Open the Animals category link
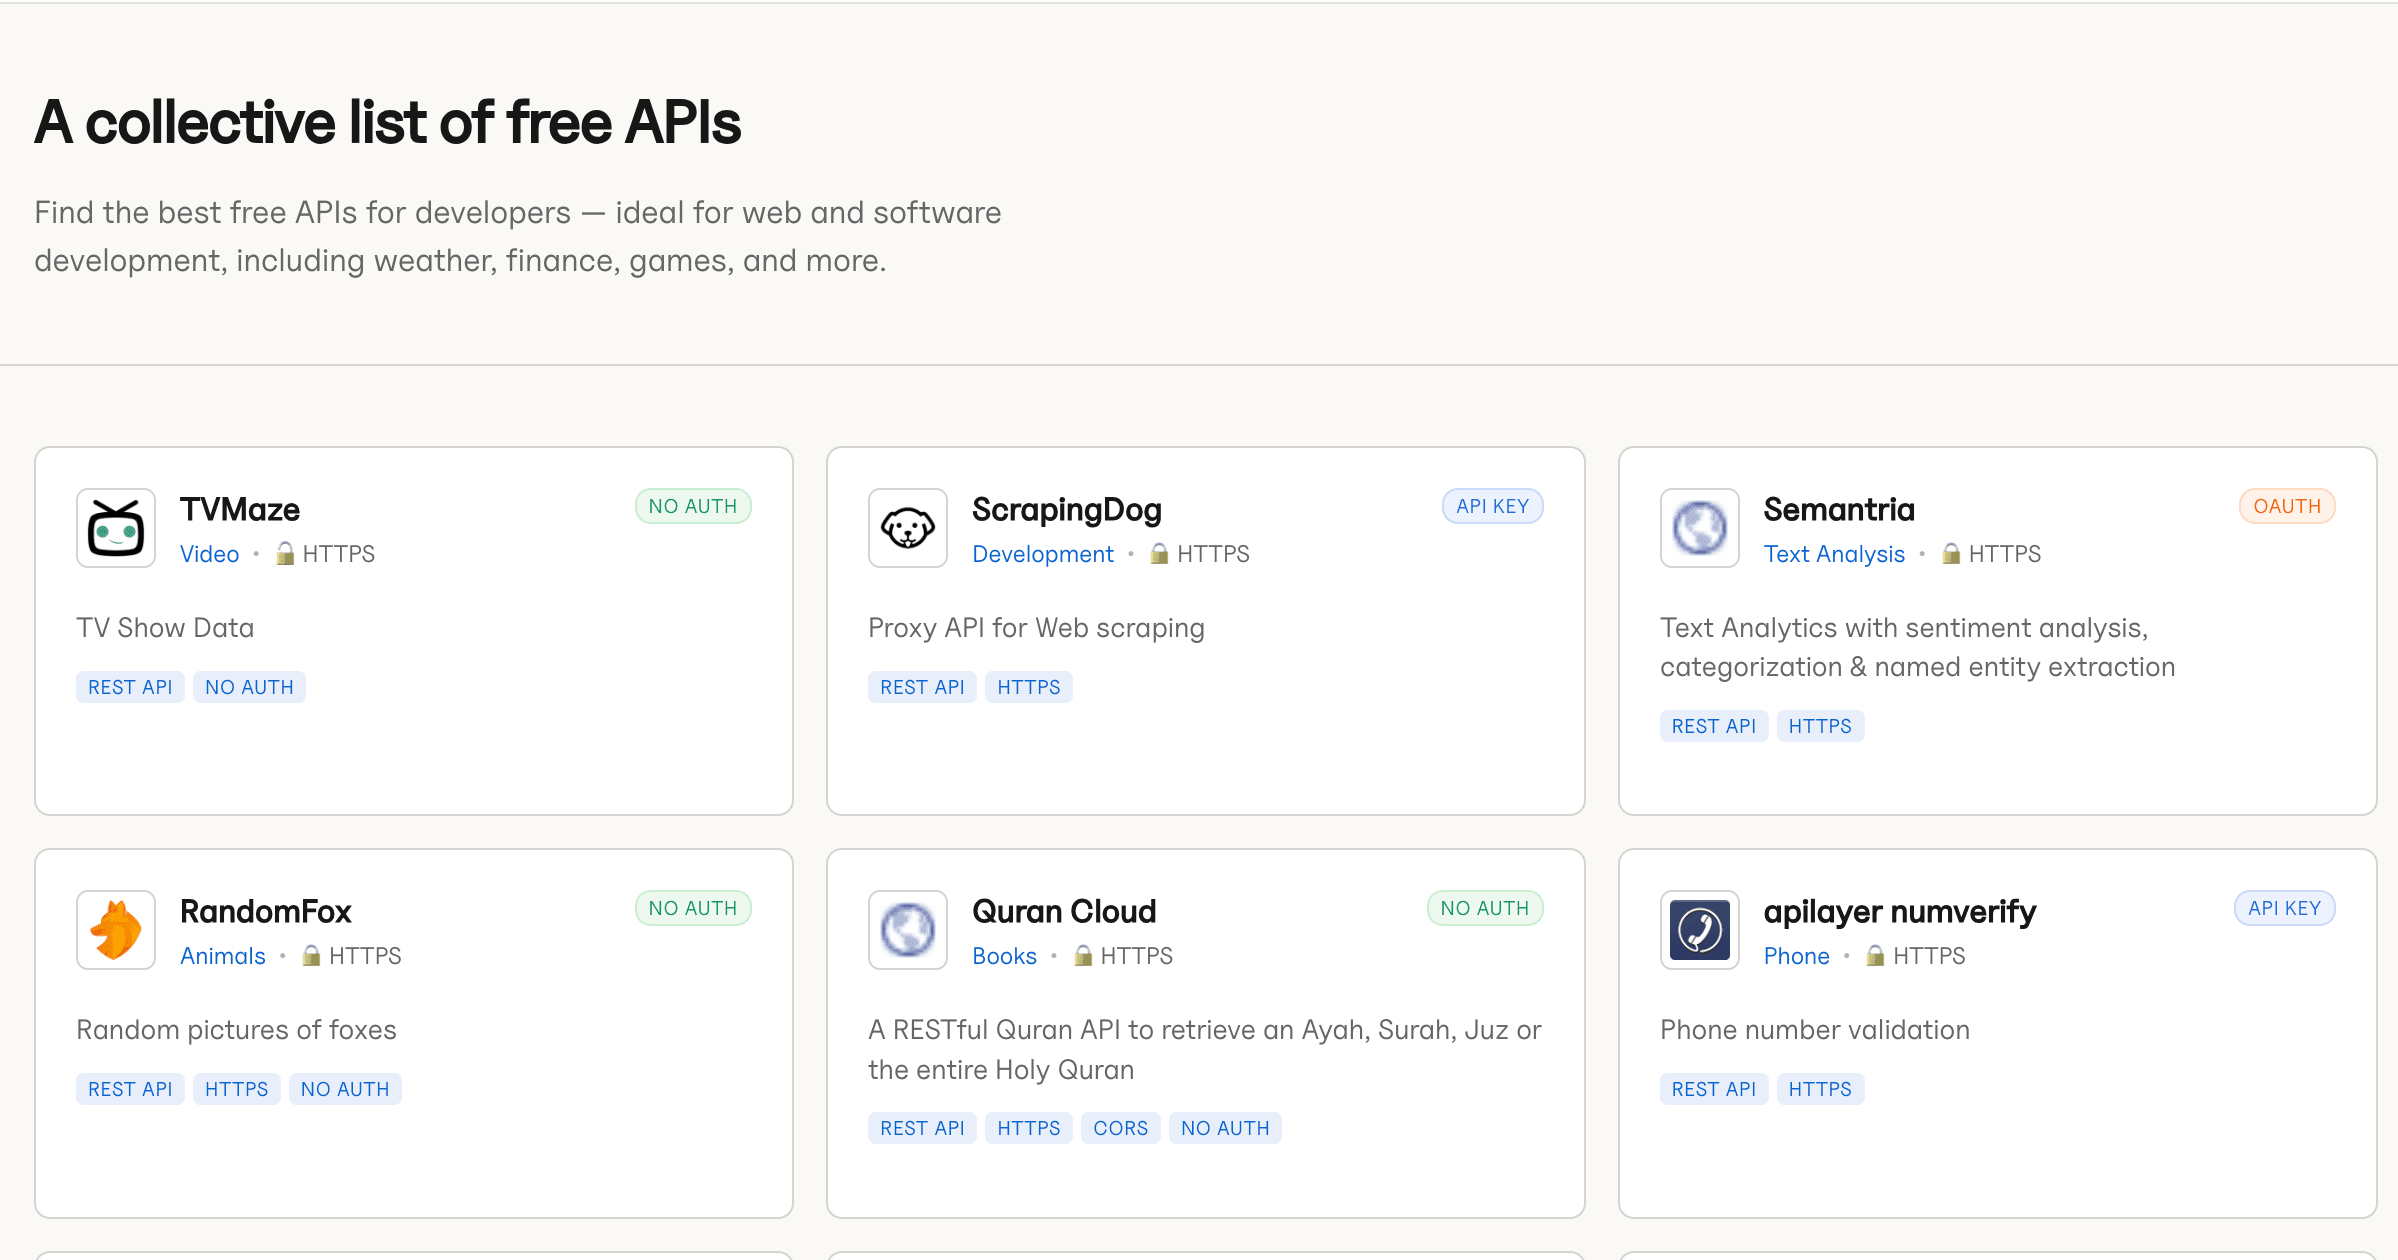The image size is (2398, 1260). pyautogui.click(x=222, y=955)
